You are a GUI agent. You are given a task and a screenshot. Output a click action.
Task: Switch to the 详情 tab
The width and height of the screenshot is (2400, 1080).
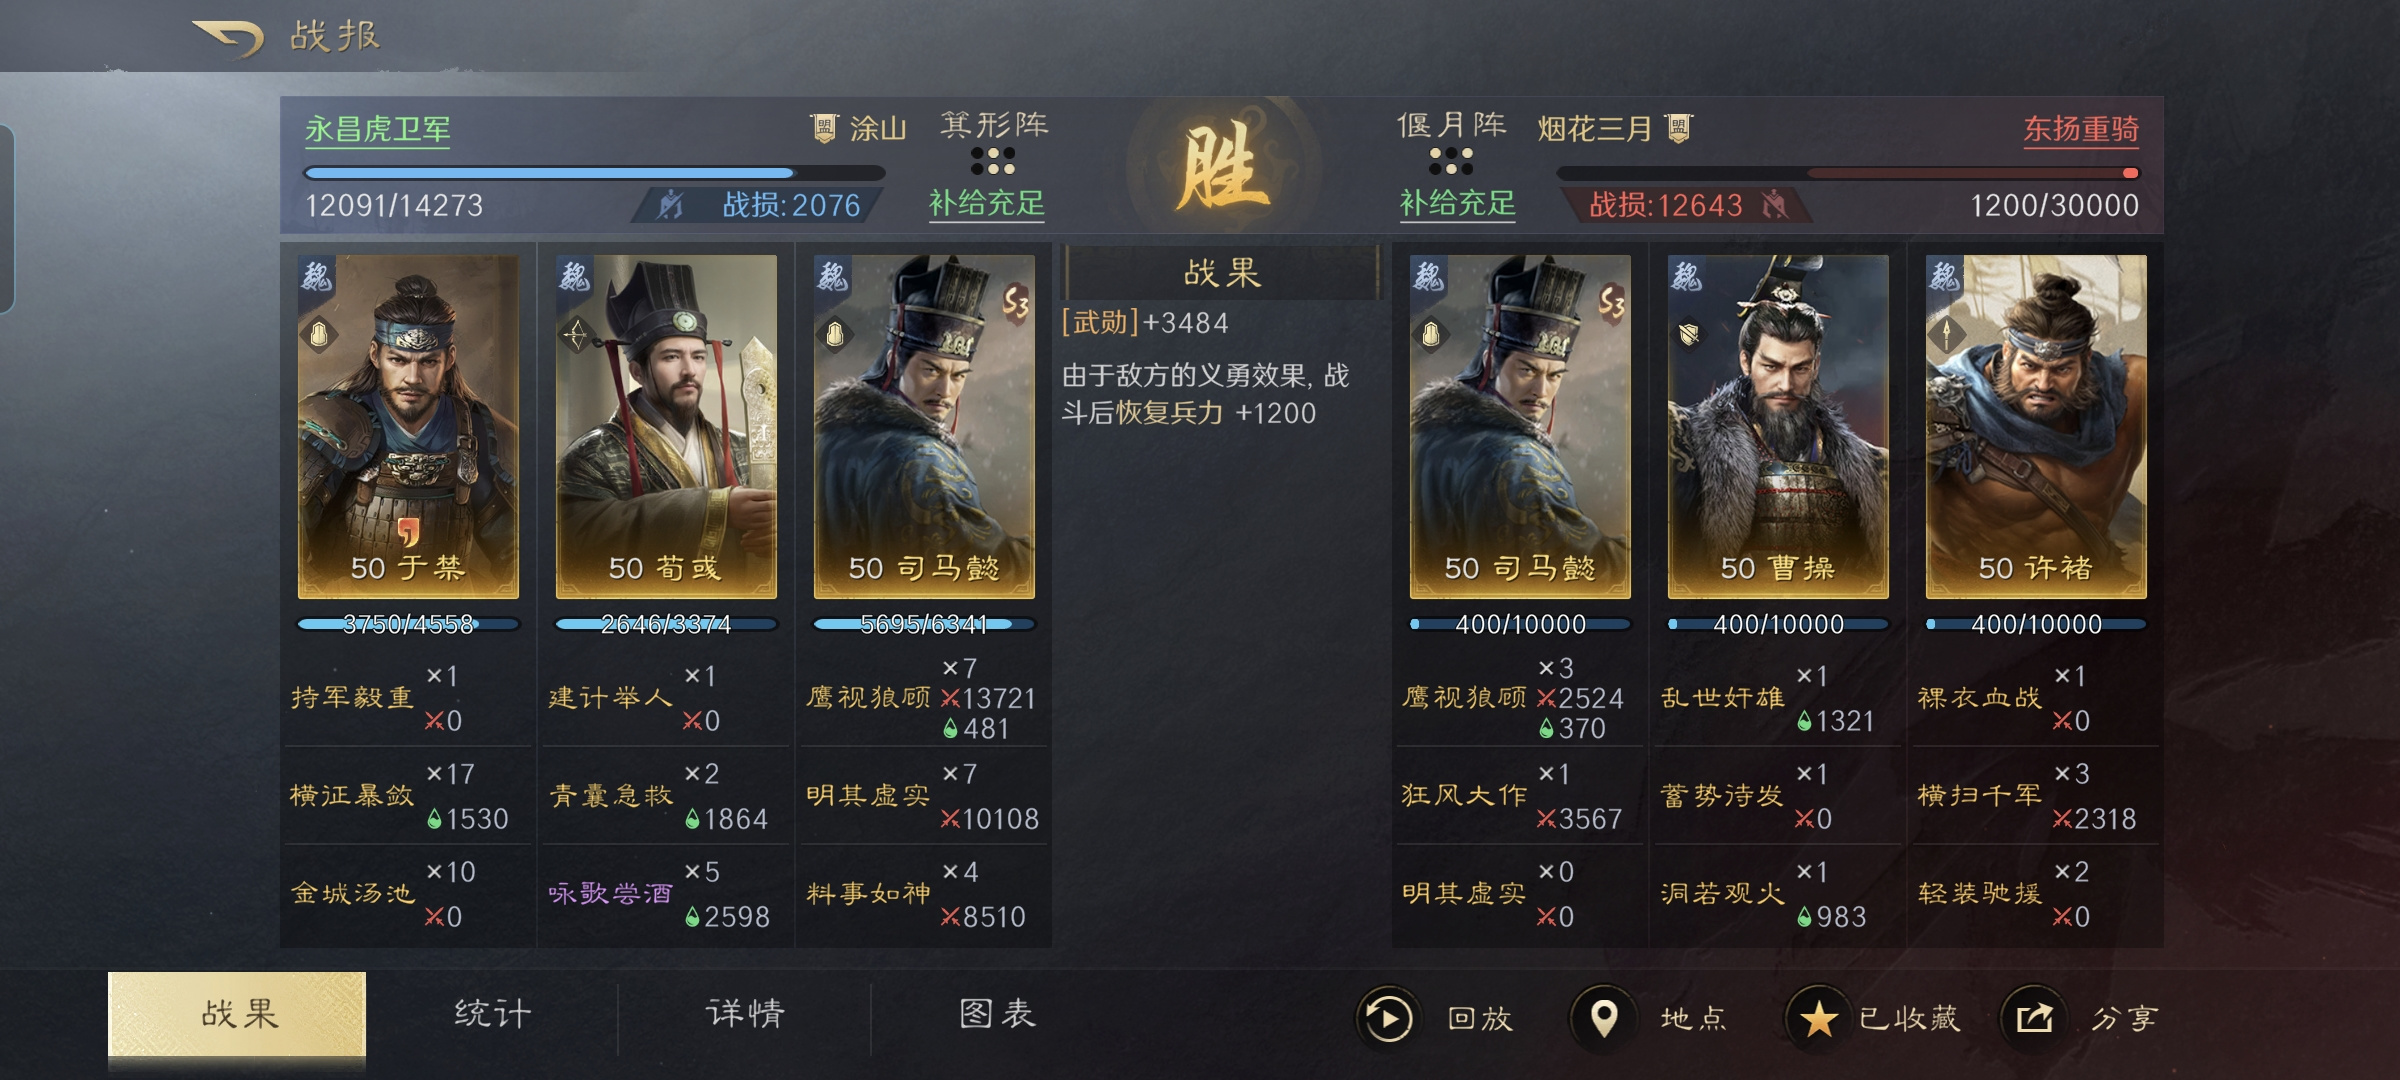(745, 1014)
